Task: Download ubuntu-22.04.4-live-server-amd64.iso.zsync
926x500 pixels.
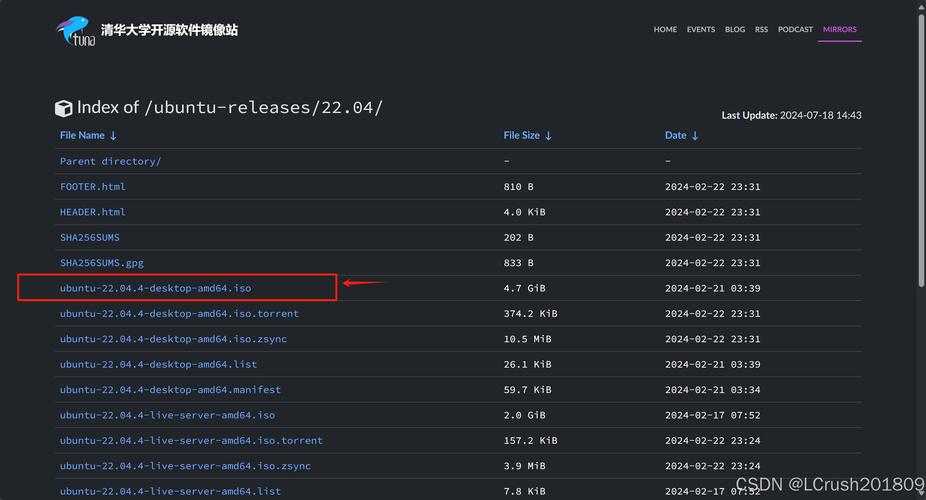Action: (x=185, y=466)
